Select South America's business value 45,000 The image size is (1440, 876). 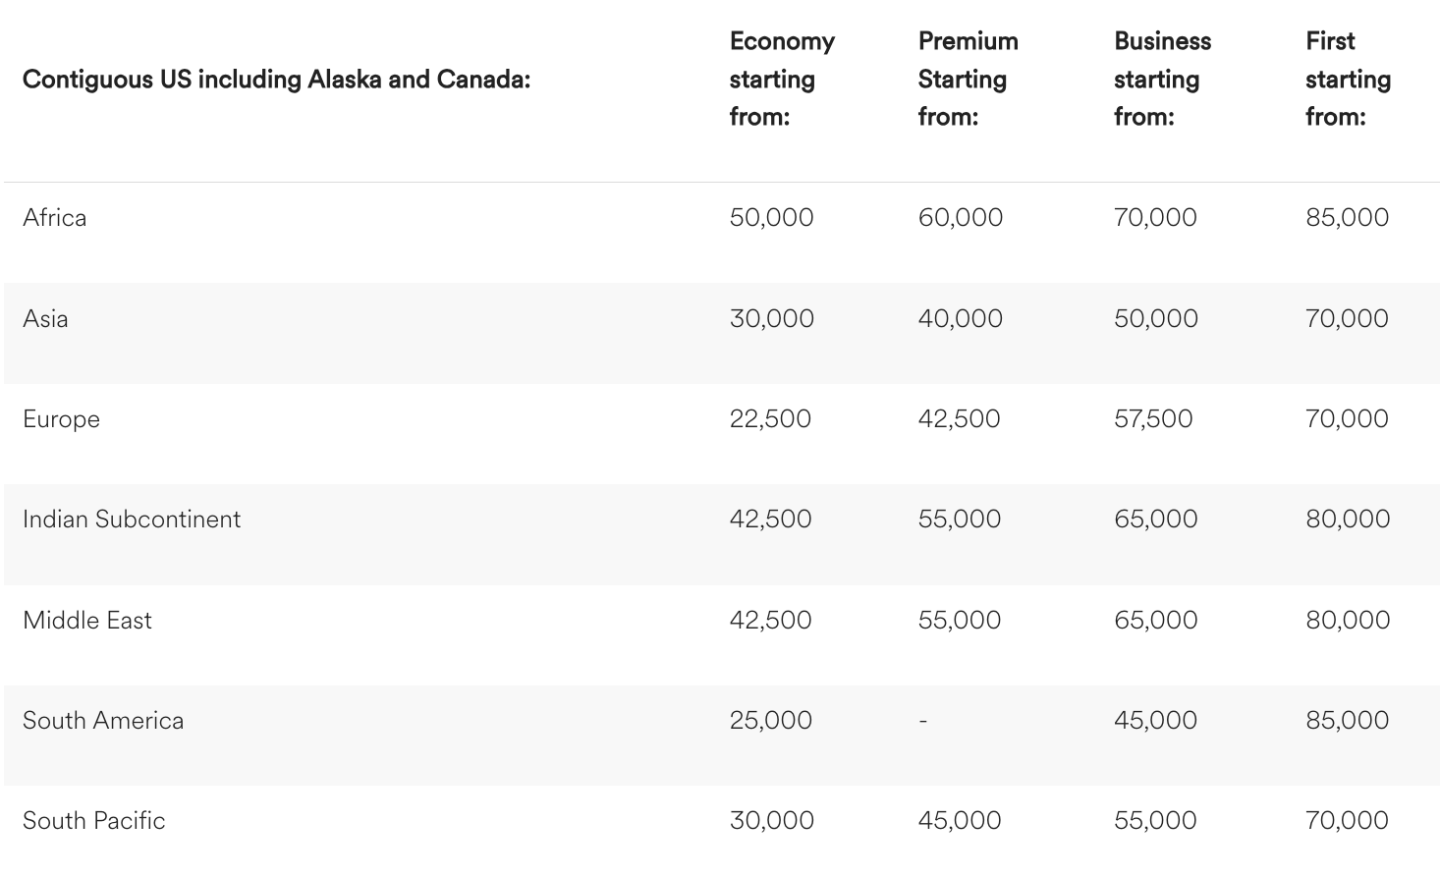coord(1155,721)
